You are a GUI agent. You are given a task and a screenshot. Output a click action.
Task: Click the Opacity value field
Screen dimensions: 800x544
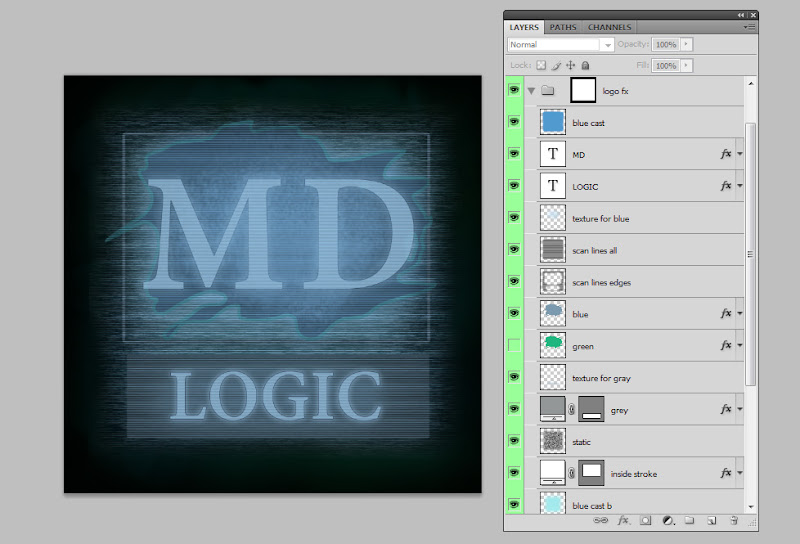pyautogui.click(x=666, y=44)
